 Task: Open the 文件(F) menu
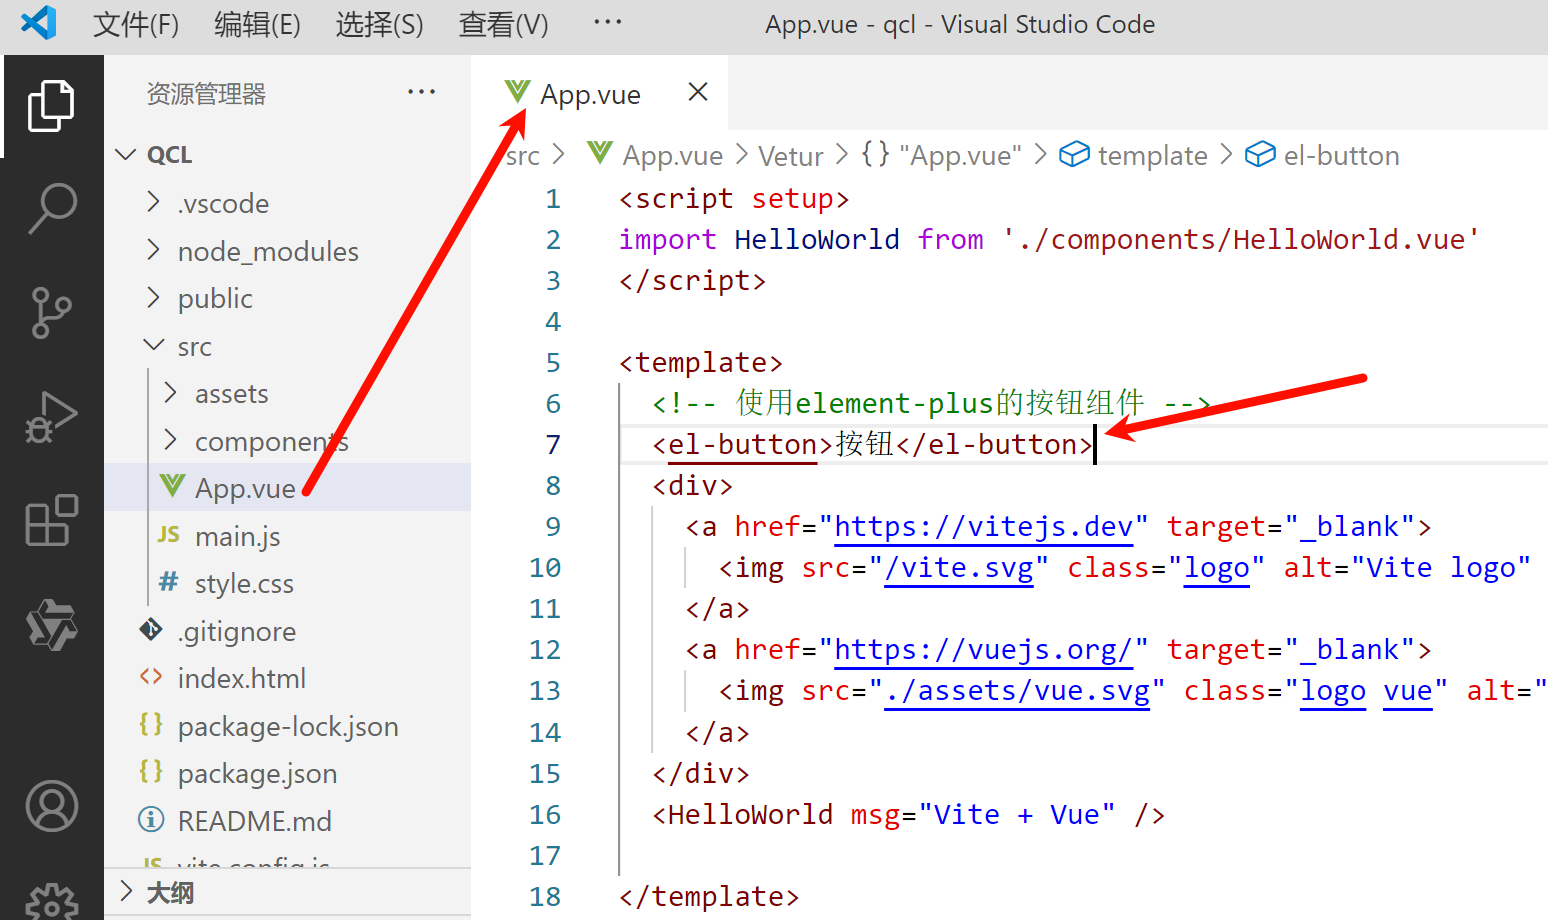136,24
